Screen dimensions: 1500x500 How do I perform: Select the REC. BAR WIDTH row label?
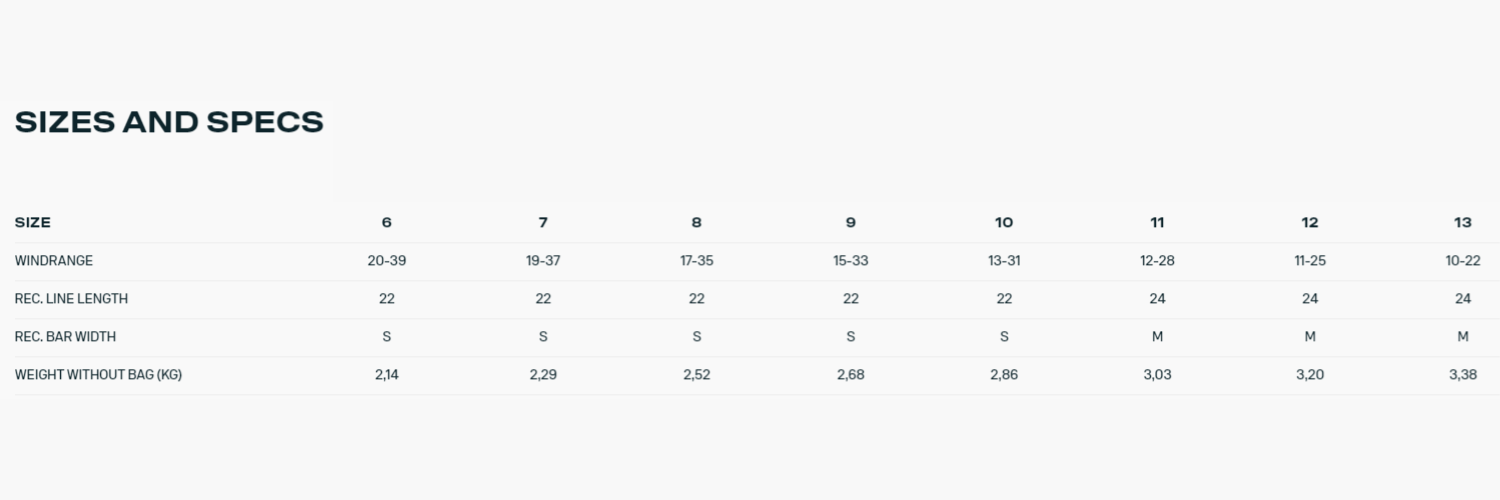[66, 337]
